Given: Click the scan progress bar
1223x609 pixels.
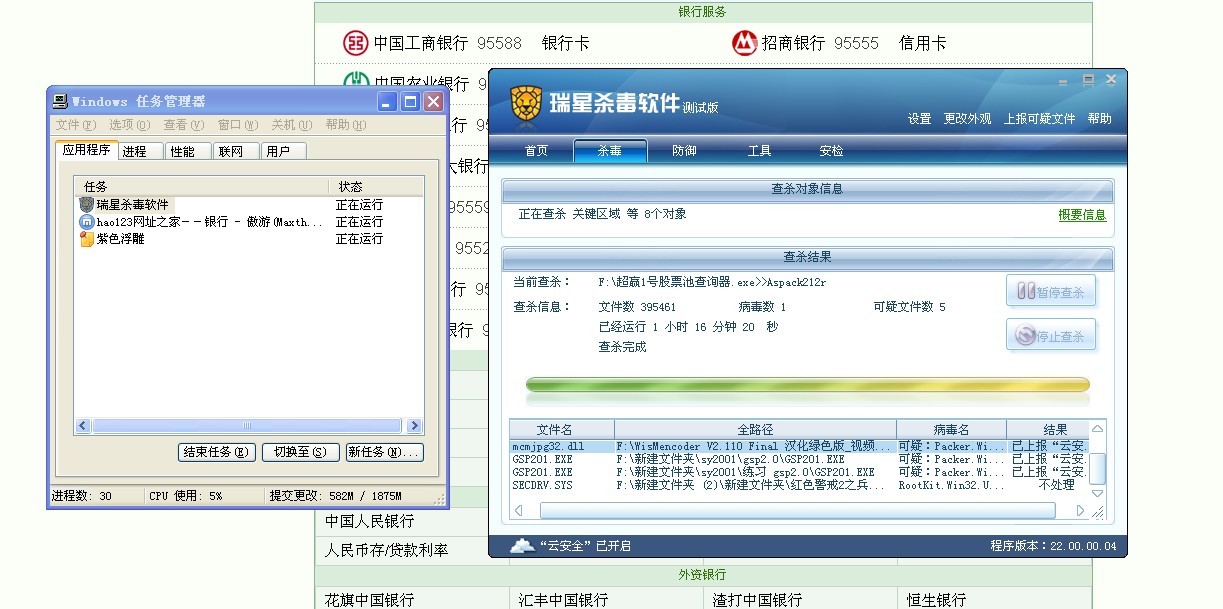Looking at the screenshot, I should (x=808, y=385).
